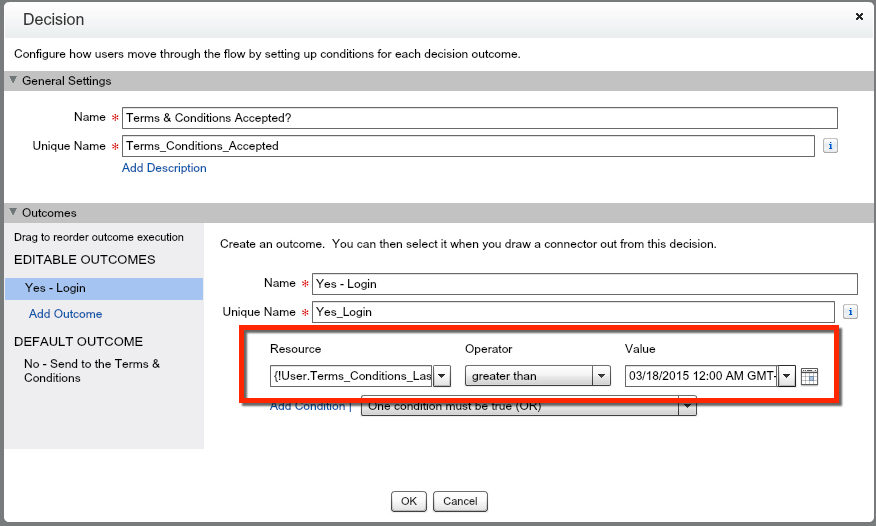Image resolution: width=876 pixels, height=526 pixels.
Task: Click the info icon beside General Unique Name
Action: point(830,146)
